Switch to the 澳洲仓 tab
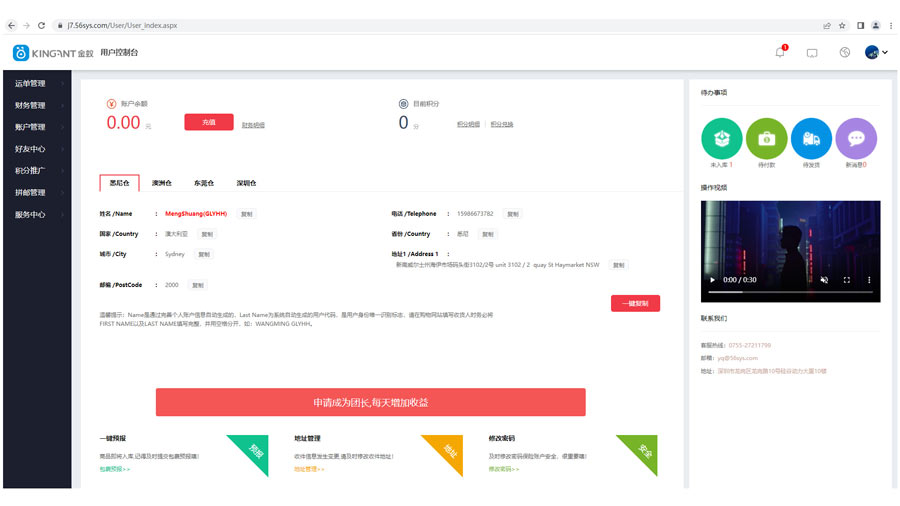900x506 pixels. (161, 183)
